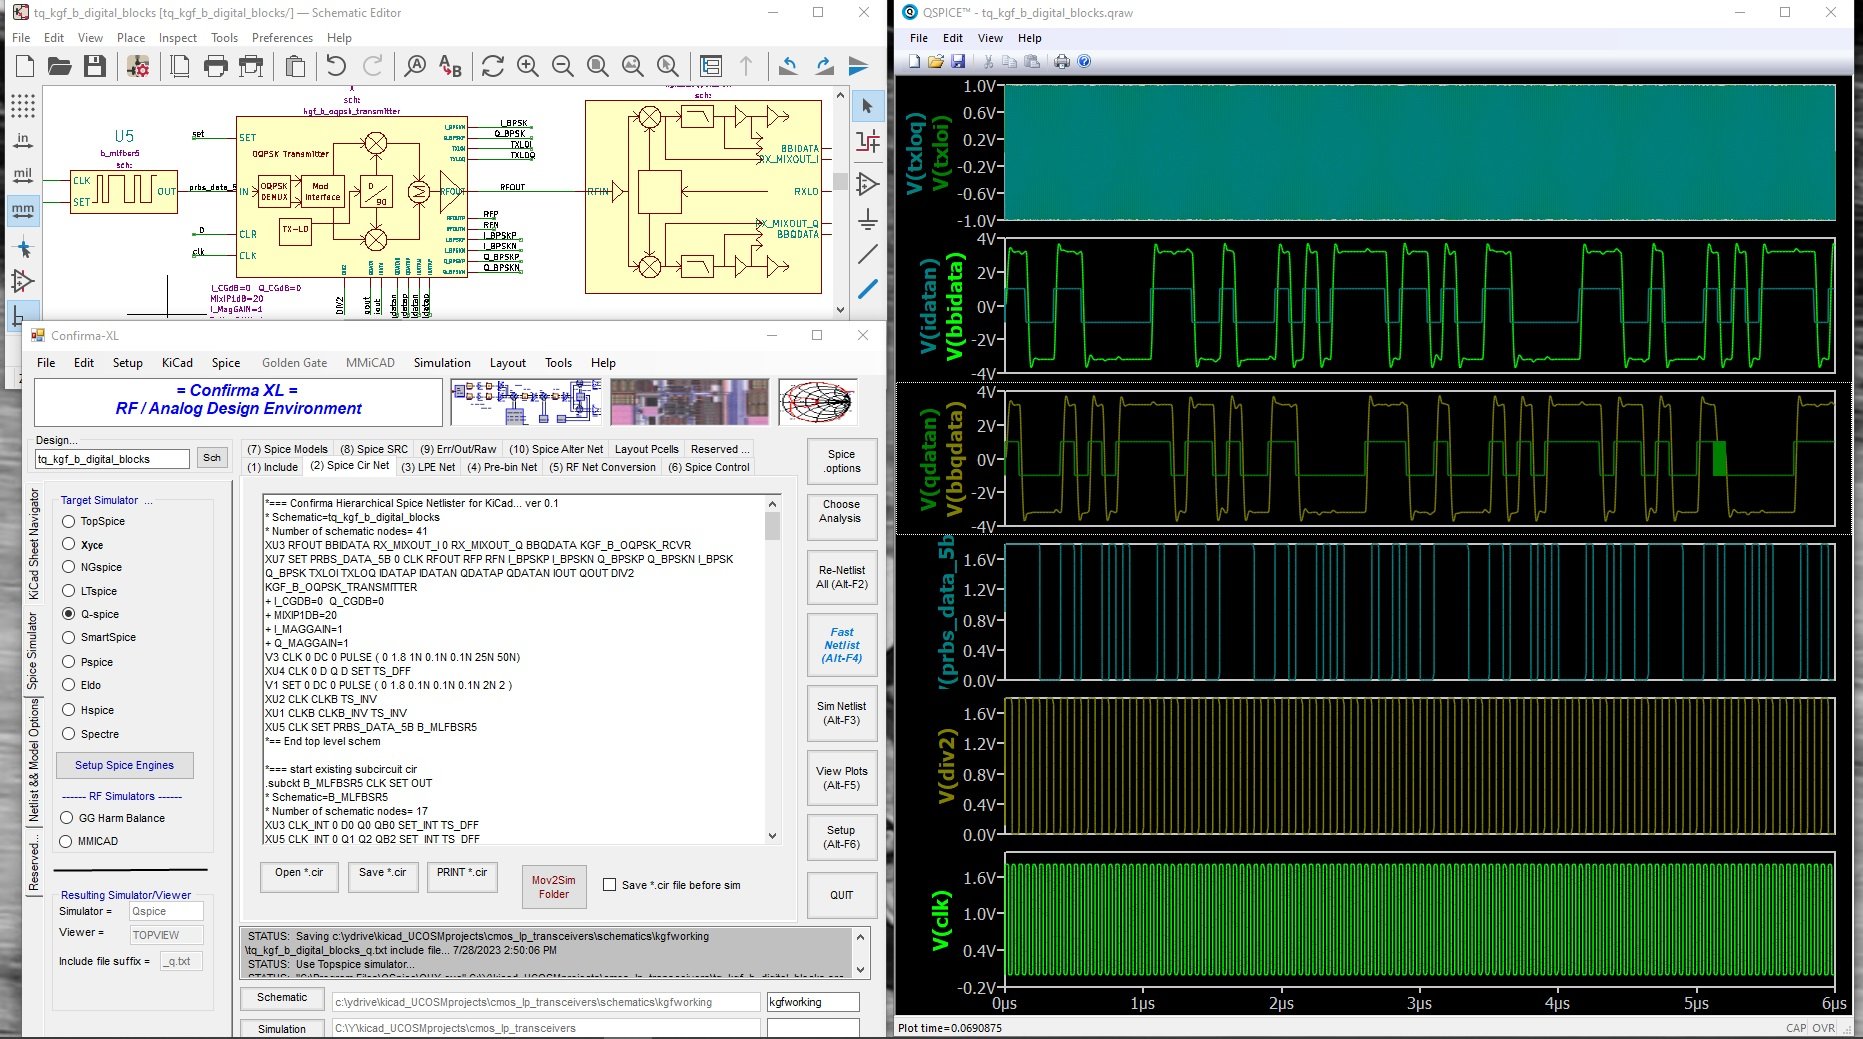Open the Simulation menu in Confirma-XL

pos(442,363)
